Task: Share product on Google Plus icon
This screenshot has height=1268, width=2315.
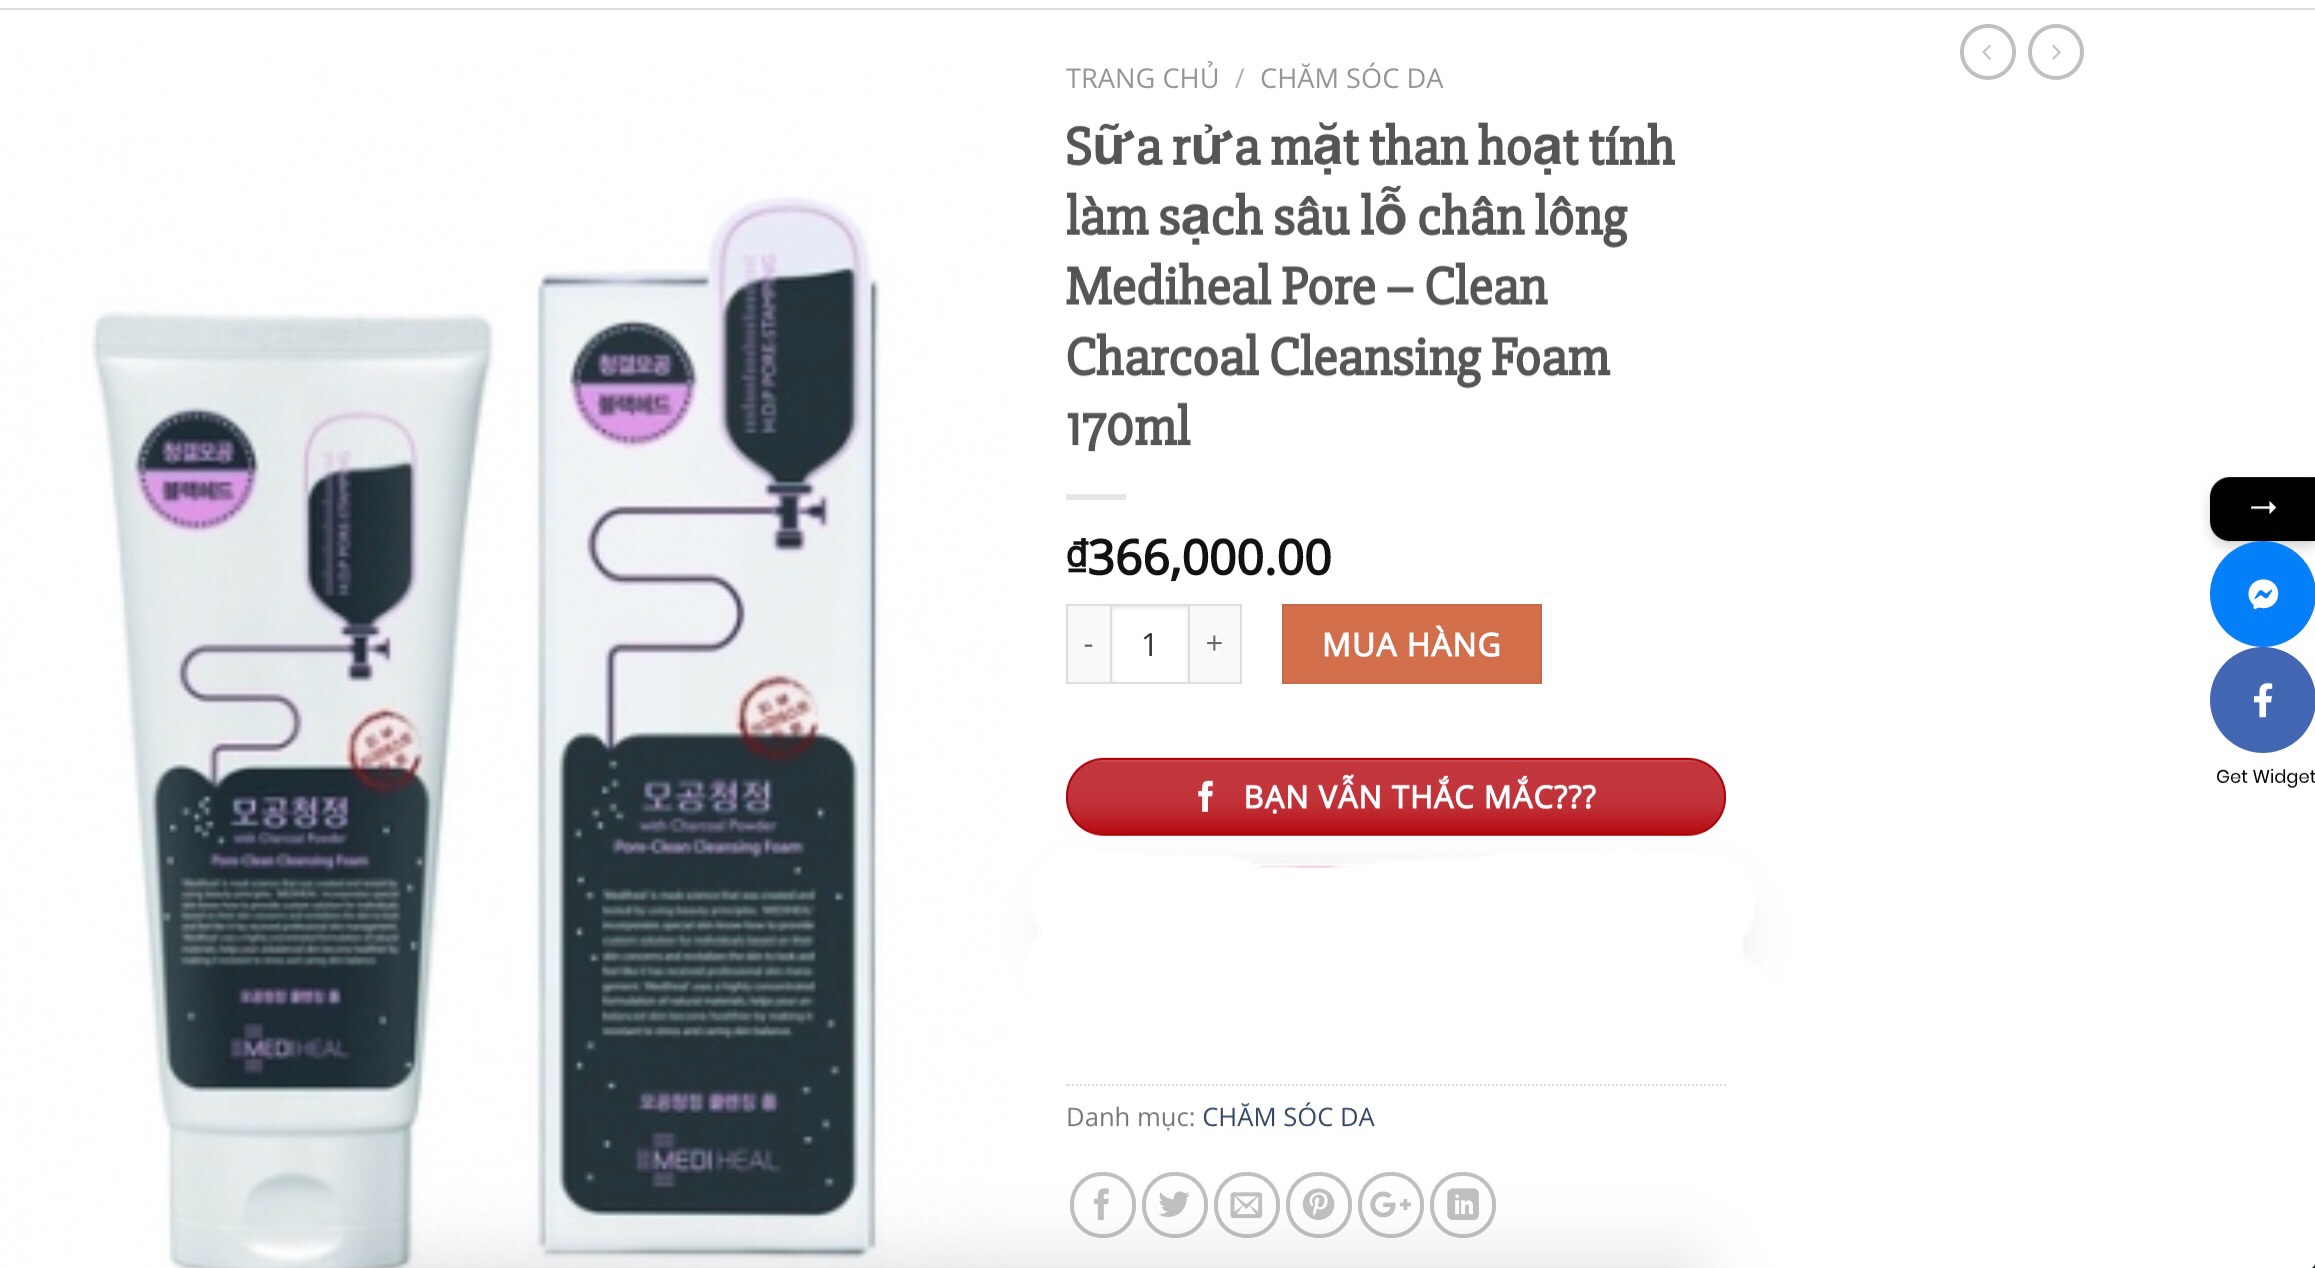Action: (x=1391, y=1205)
